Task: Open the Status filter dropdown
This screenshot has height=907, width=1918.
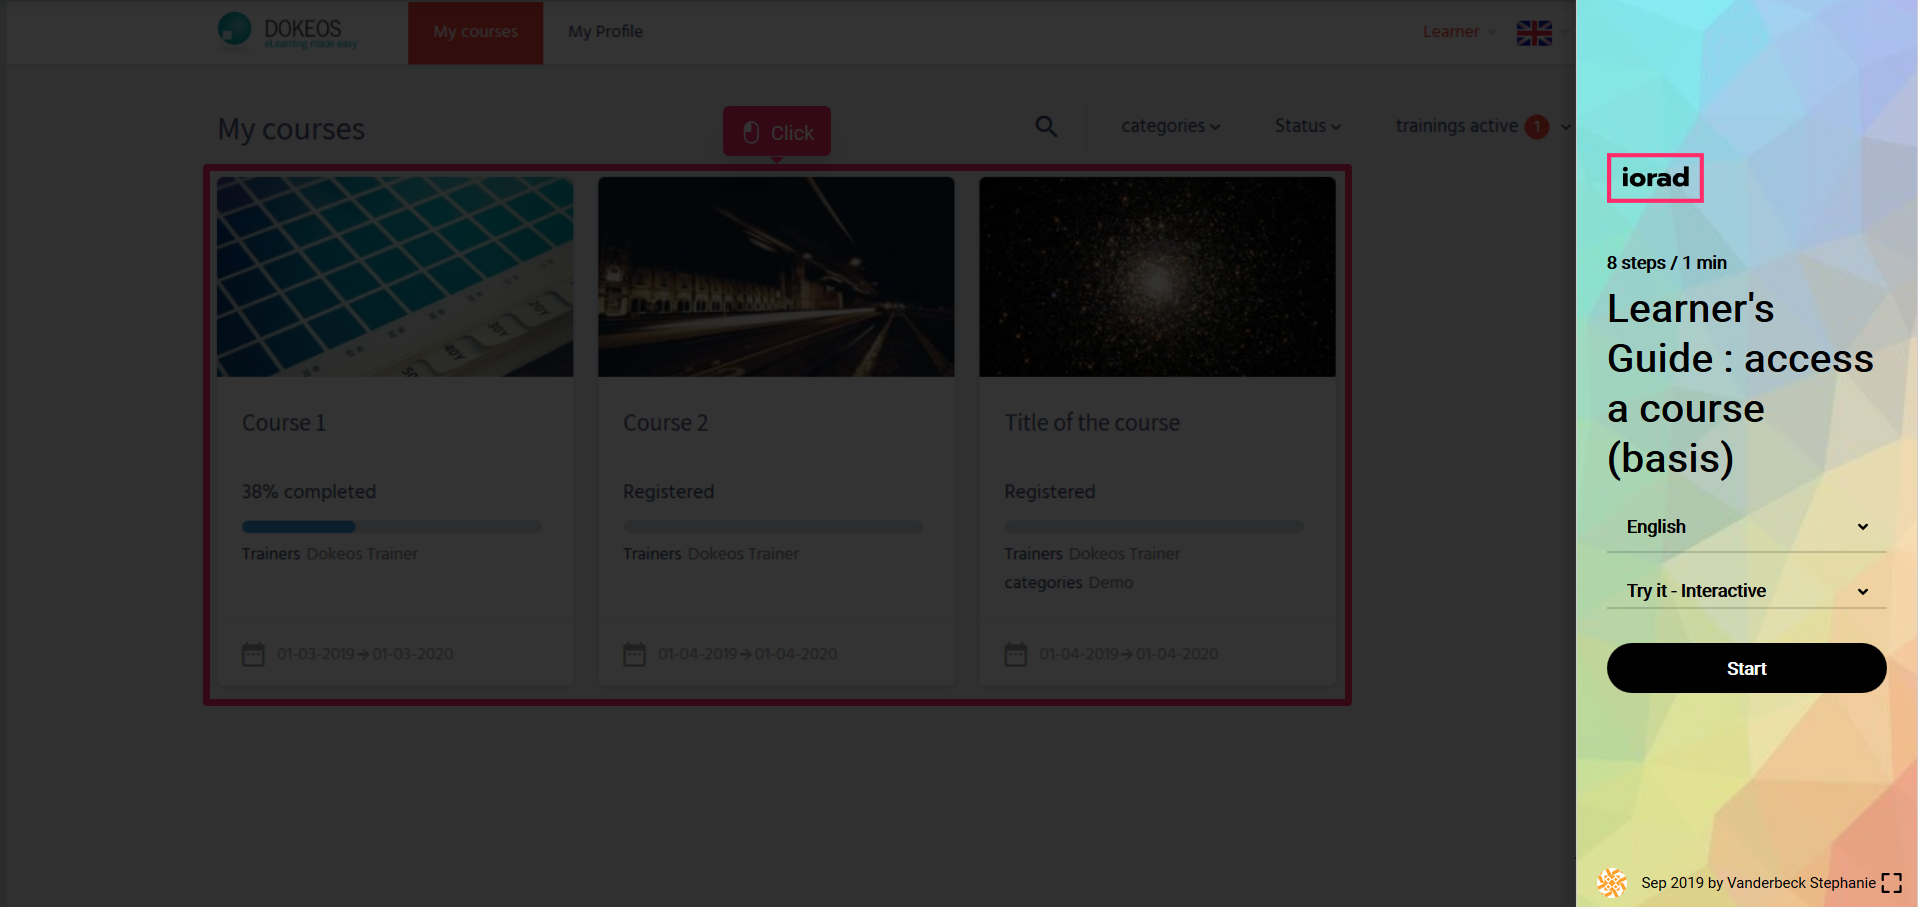Action: click(x=1307, y=126)
